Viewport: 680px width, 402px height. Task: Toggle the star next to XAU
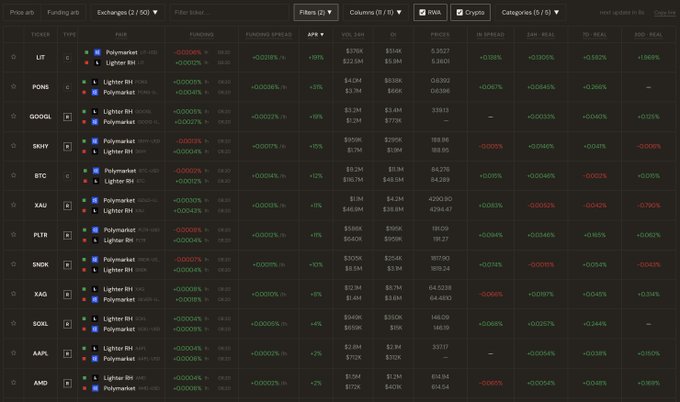tap(13, 205)
